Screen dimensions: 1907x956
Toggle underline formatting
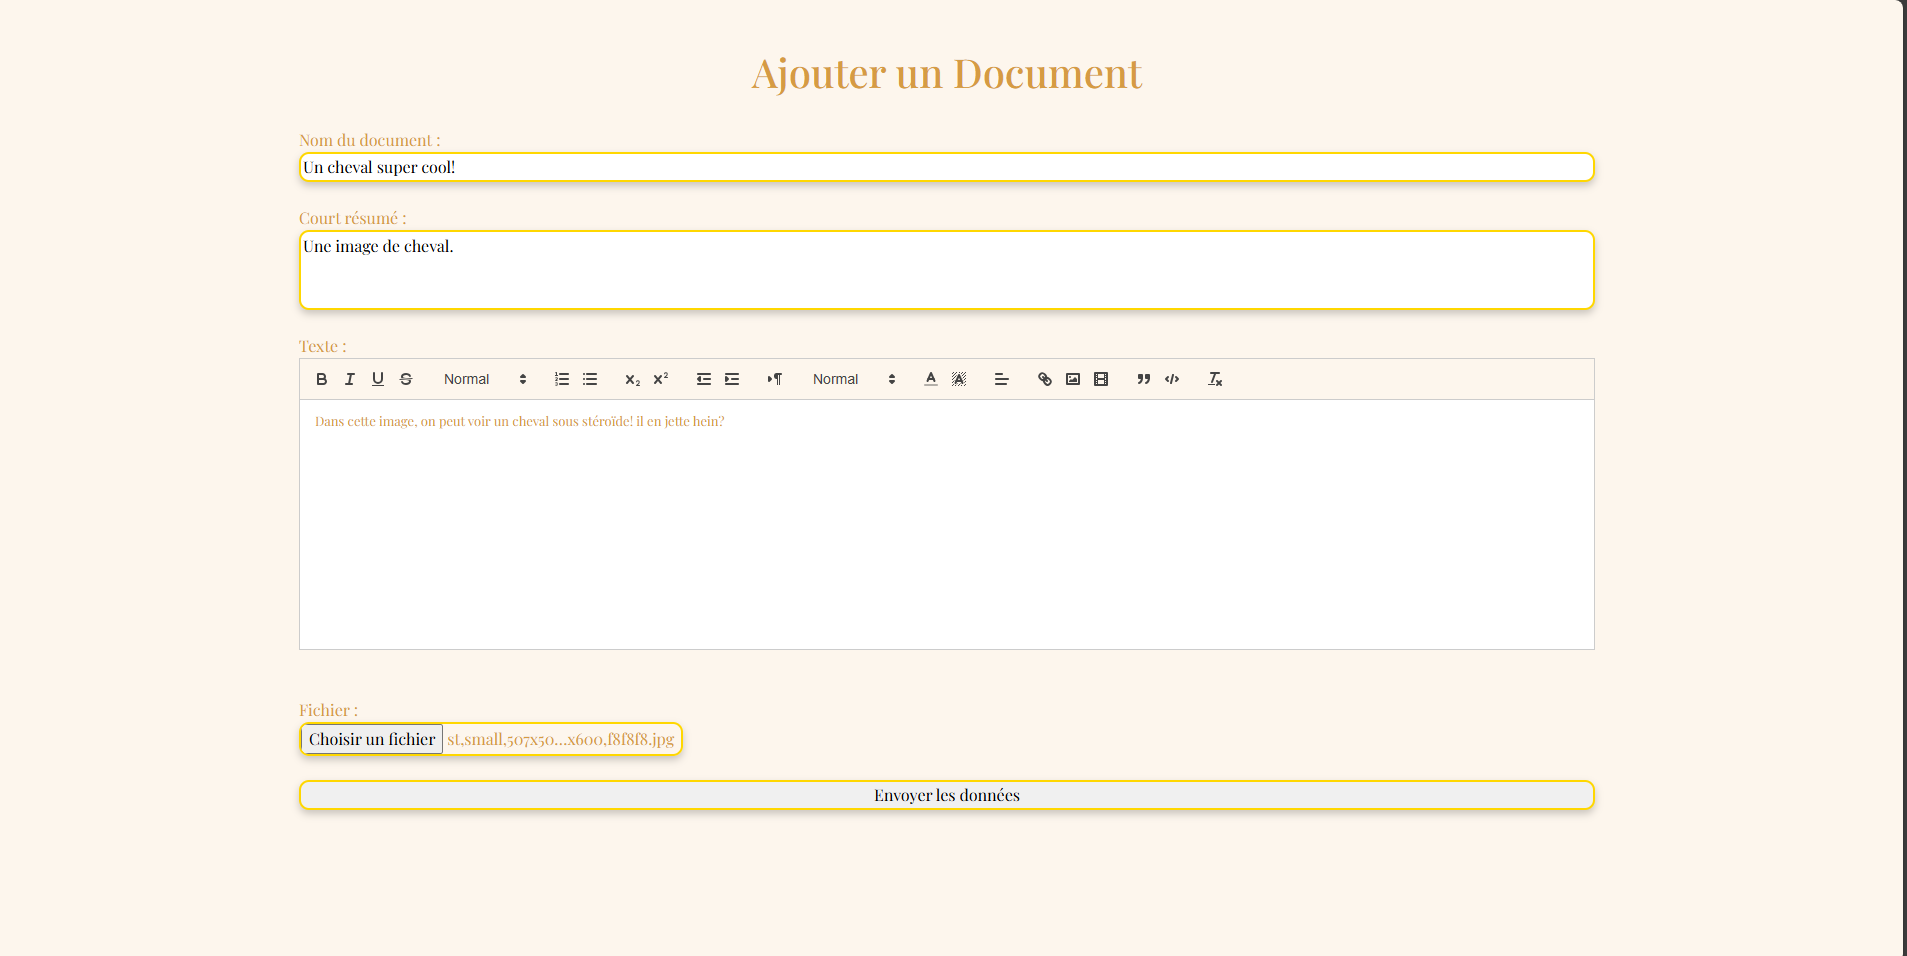378,379
